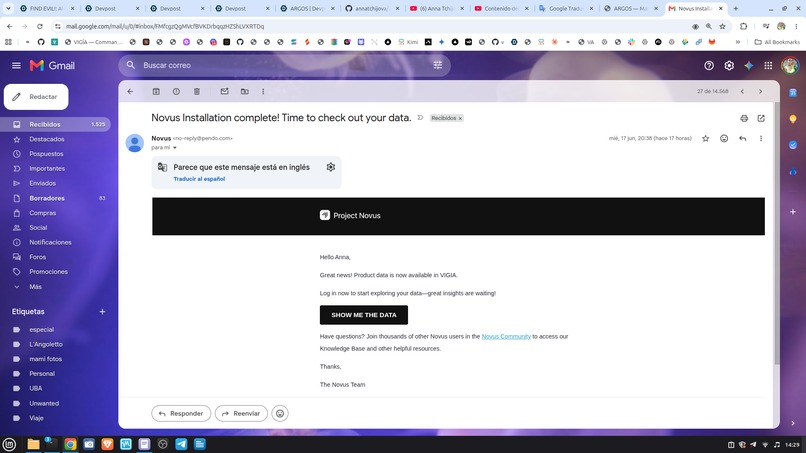This screenshot has width=806, height=453.
Task: Remove the Recibidos label from the email
Action: tap(461, 118)
